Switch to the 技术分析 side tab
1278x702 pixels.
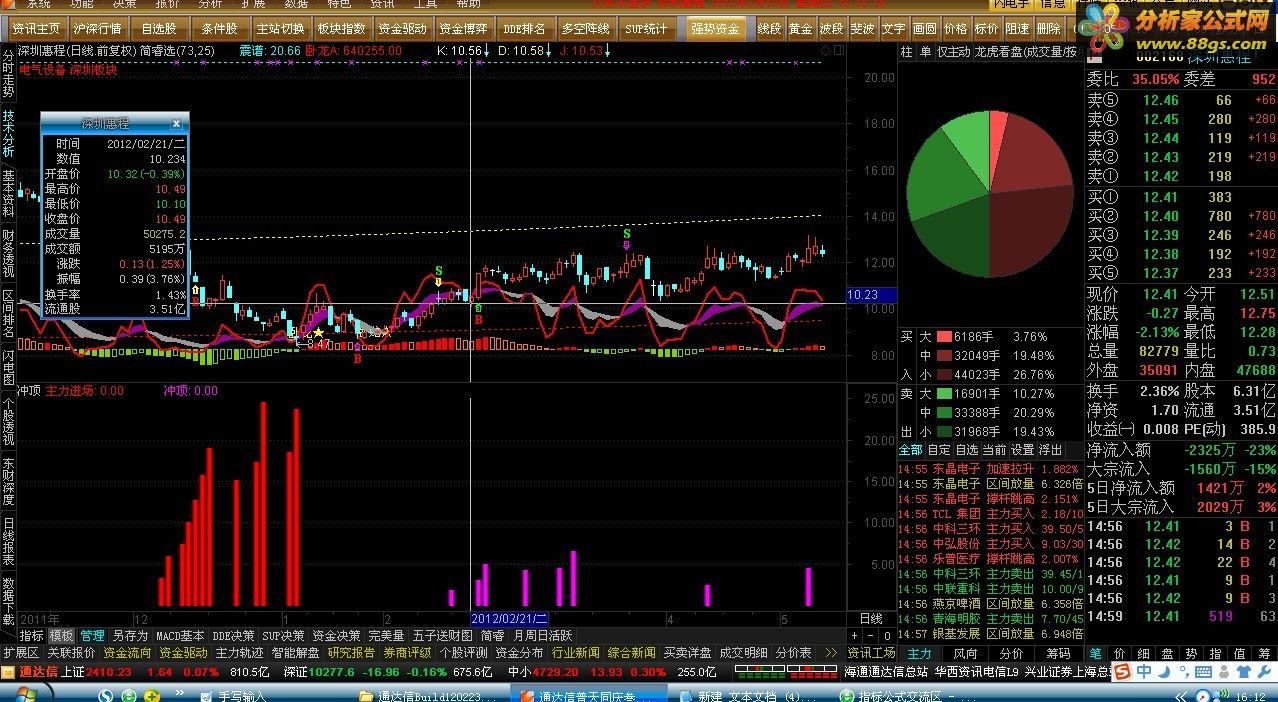pos(8,133)
